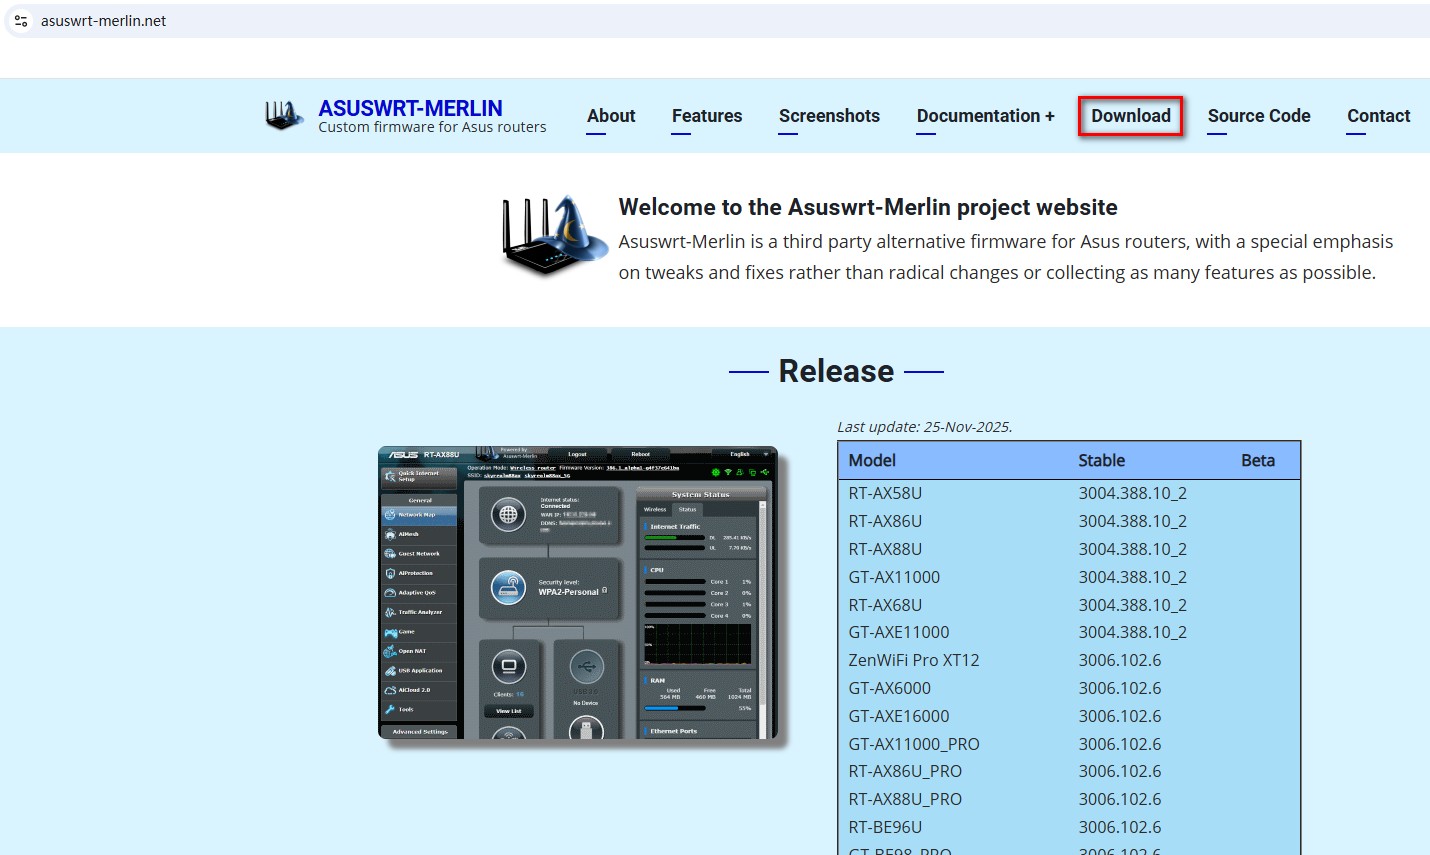Select the GT-AXE11000 model cell
This screenshot has width=1430, height=855.
898,632
